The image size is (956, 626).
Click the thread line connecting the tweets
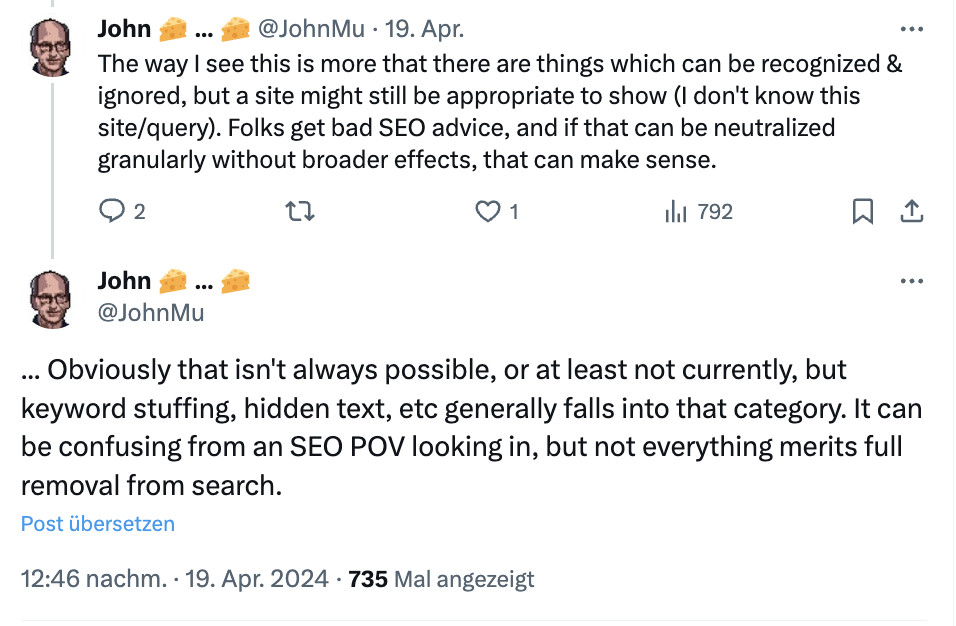52,170
